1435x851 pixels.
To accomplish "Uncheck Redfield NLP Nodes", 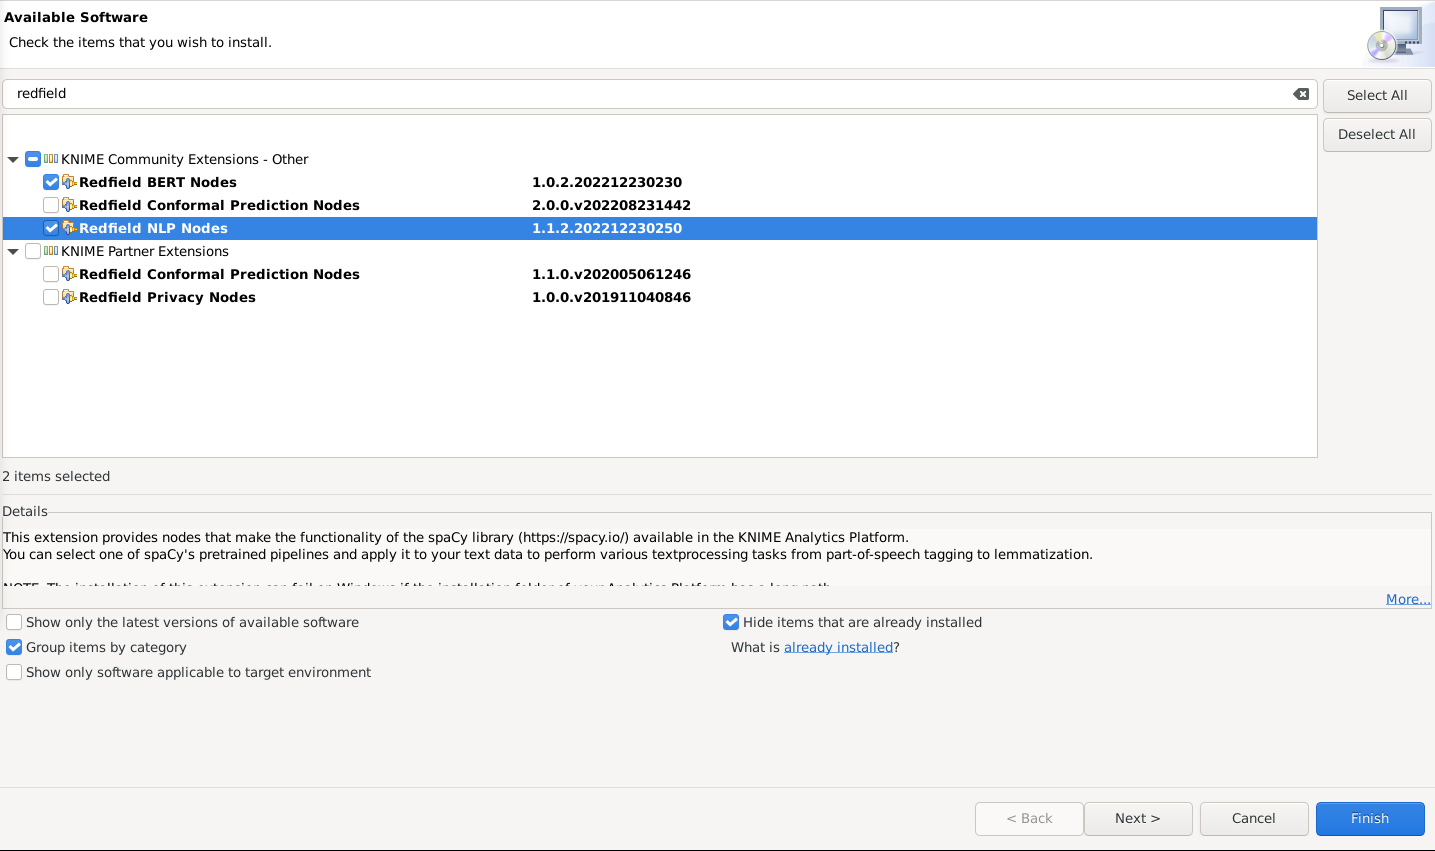I will [x=51, y=228].
